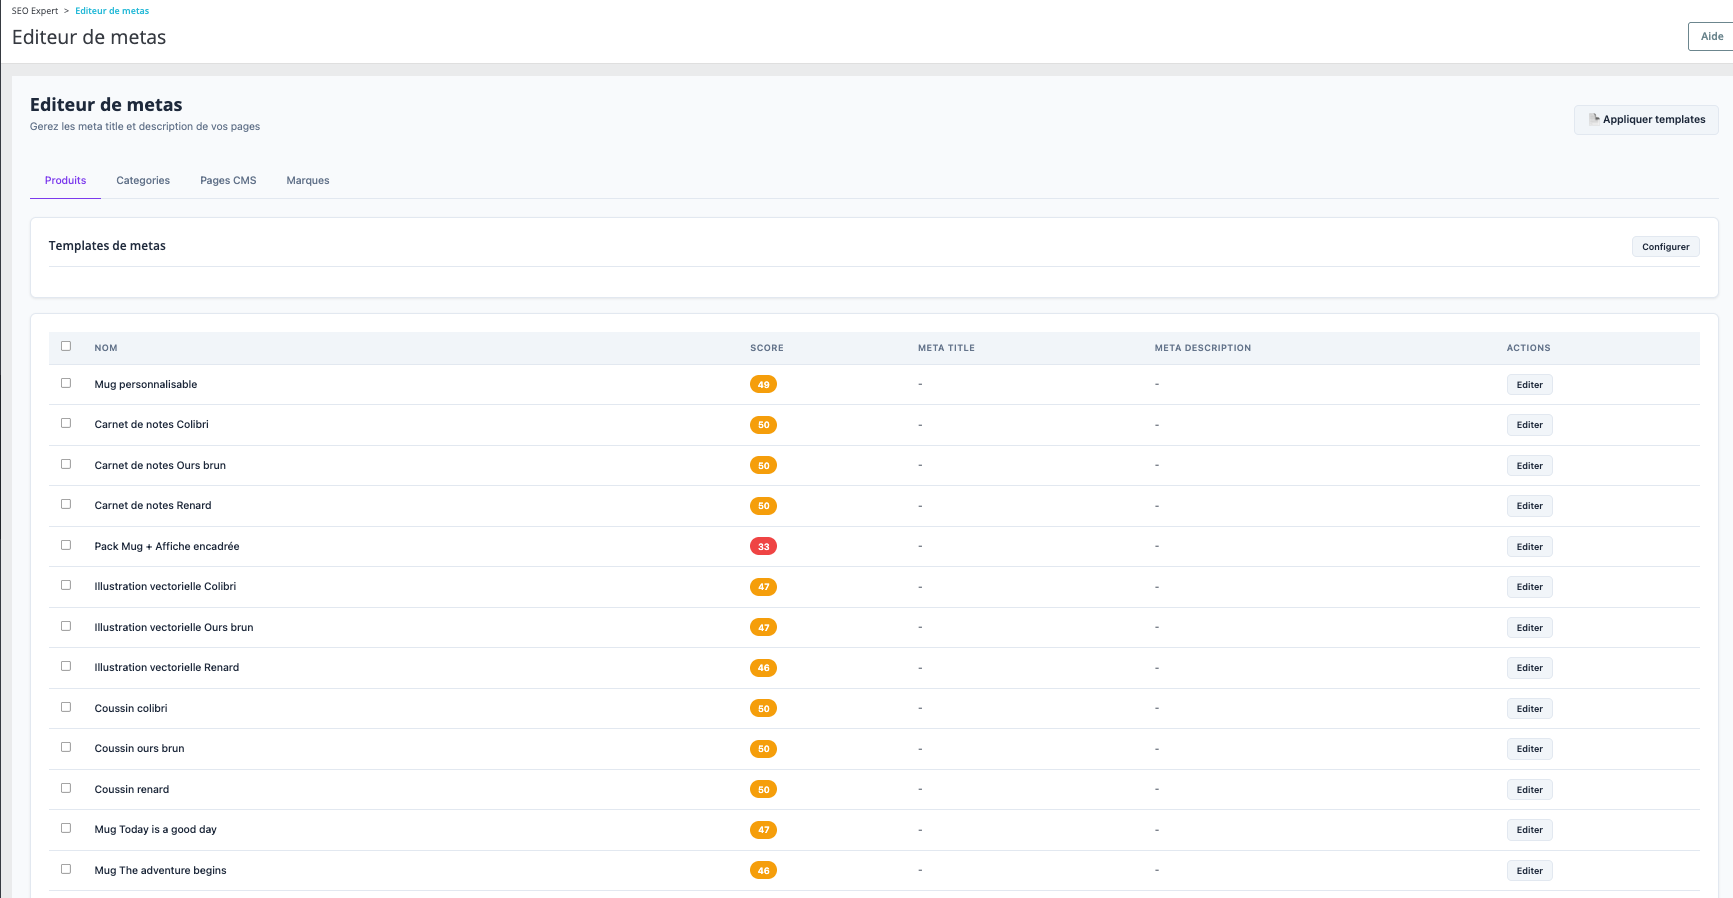Click the Editeur de metas breadcrumb link
Screen dimensions: 1733x898
(112, 11)
